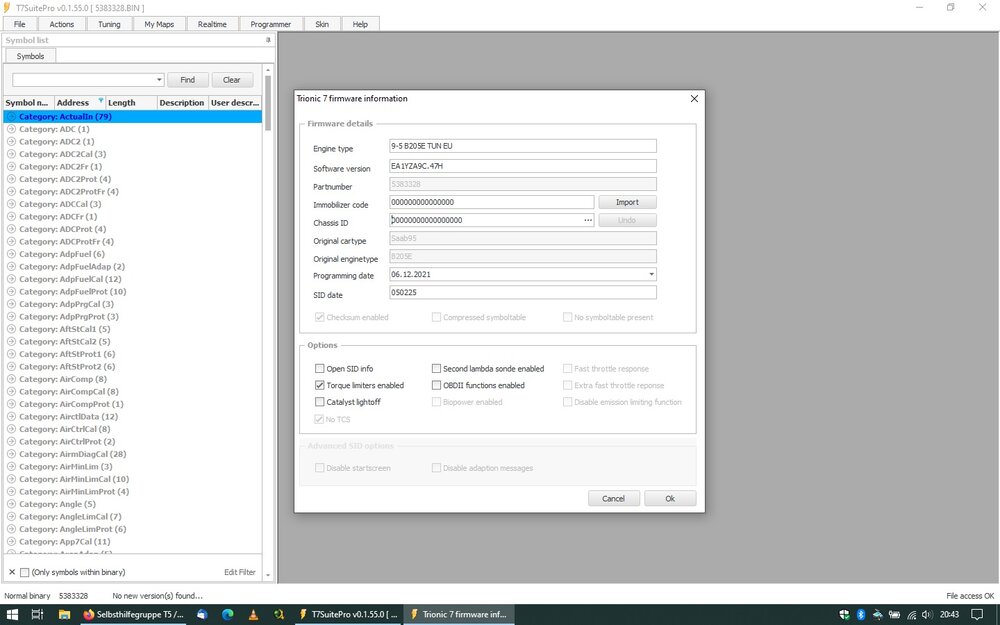Enable Catalyst lightoff option
The image size is (1000, 625).
(320, 402)
